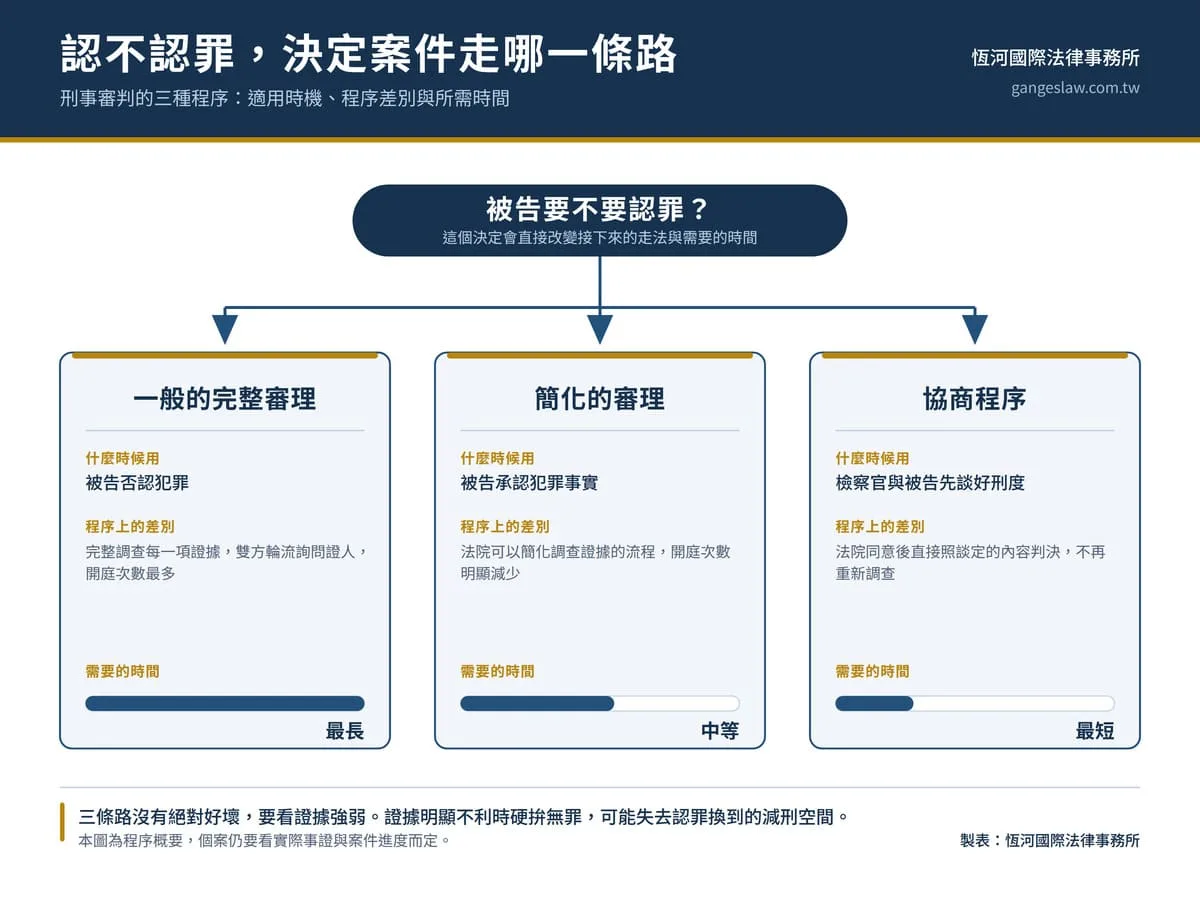The width and height of the screenshot is (1200, 900).
Task: Click 什麼時候用 label in 協商程序 card
Action: click(872, 458)
